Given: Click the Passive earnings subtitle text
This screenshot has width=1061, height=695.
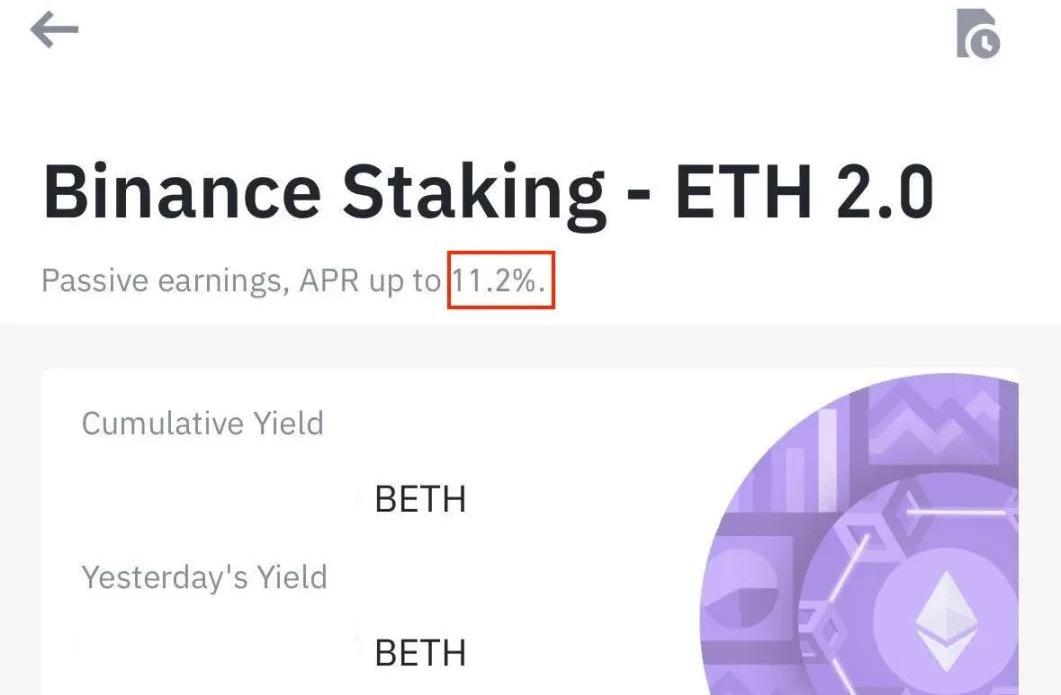Looking at the screenshot, I should [x=240, y=281].
